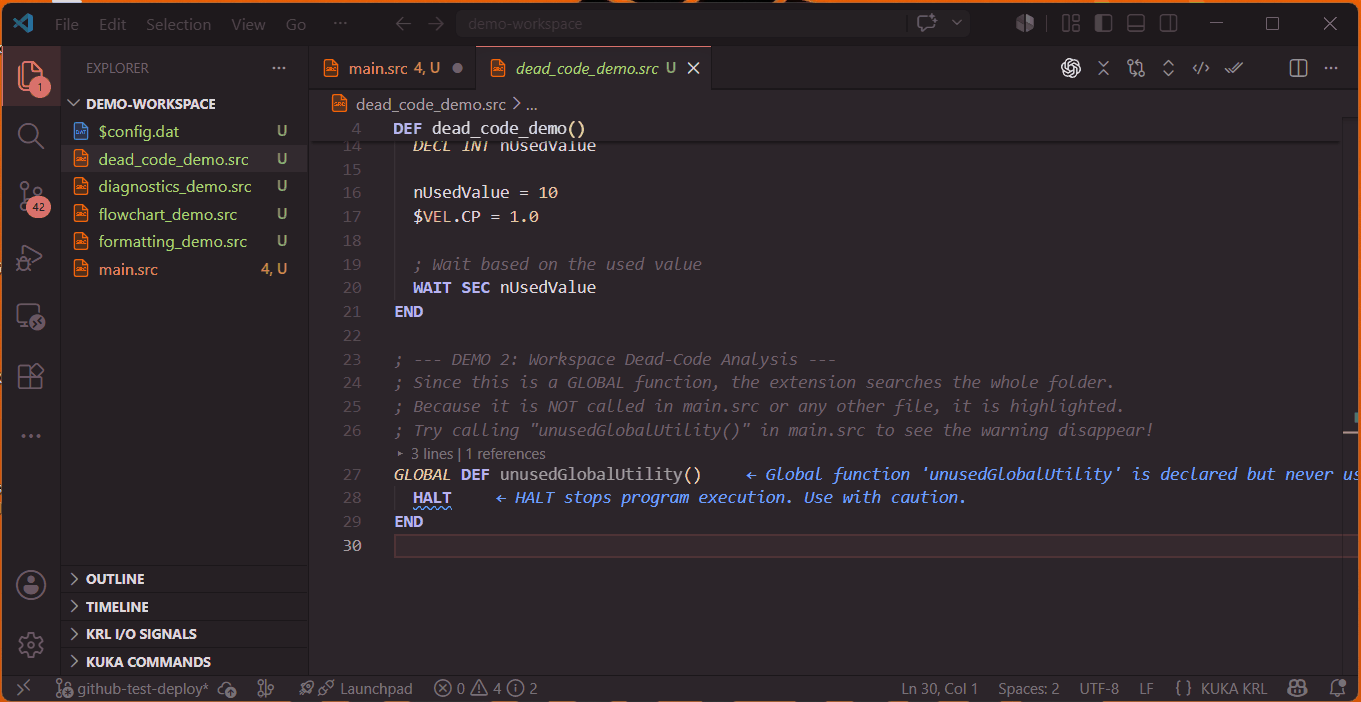
Task: Open the Chat icon in title bar
Action: coord(927,23)
